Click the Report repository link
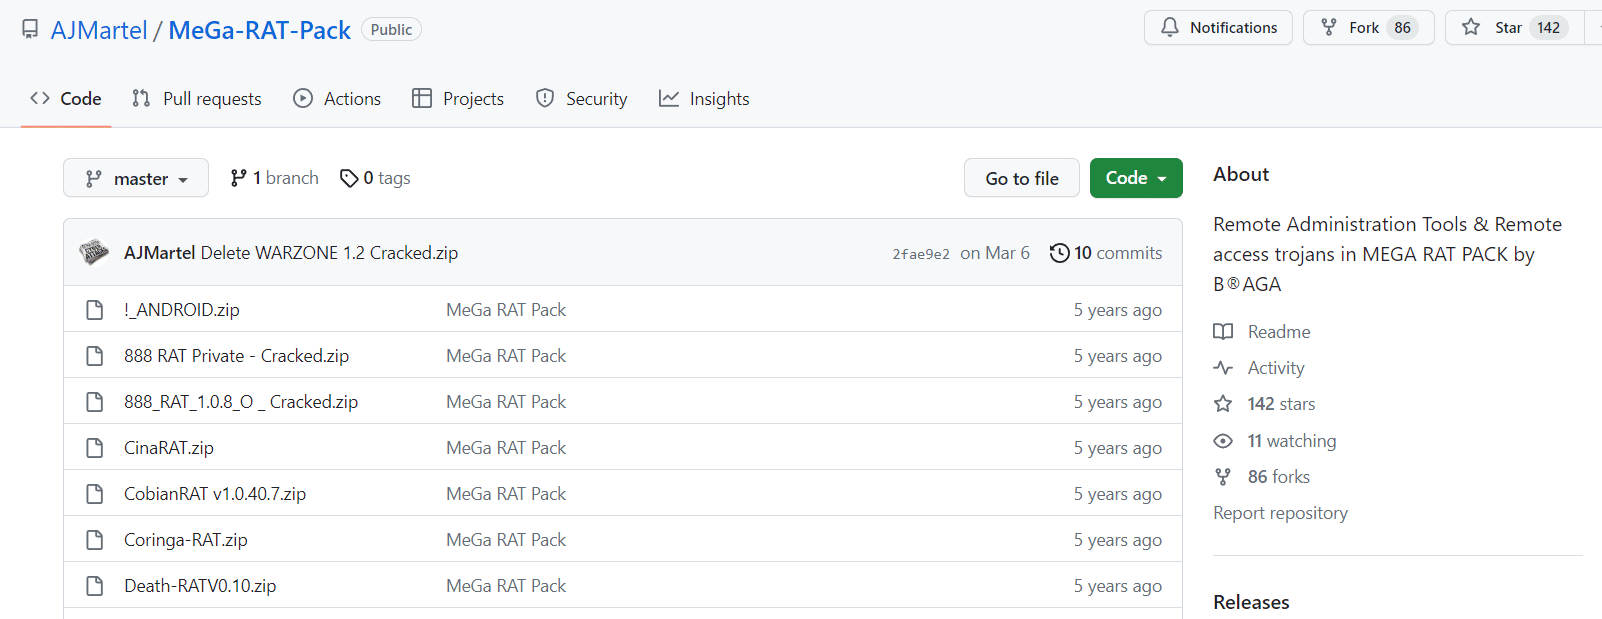1602x619 pixels. (x=1280, y=513)
